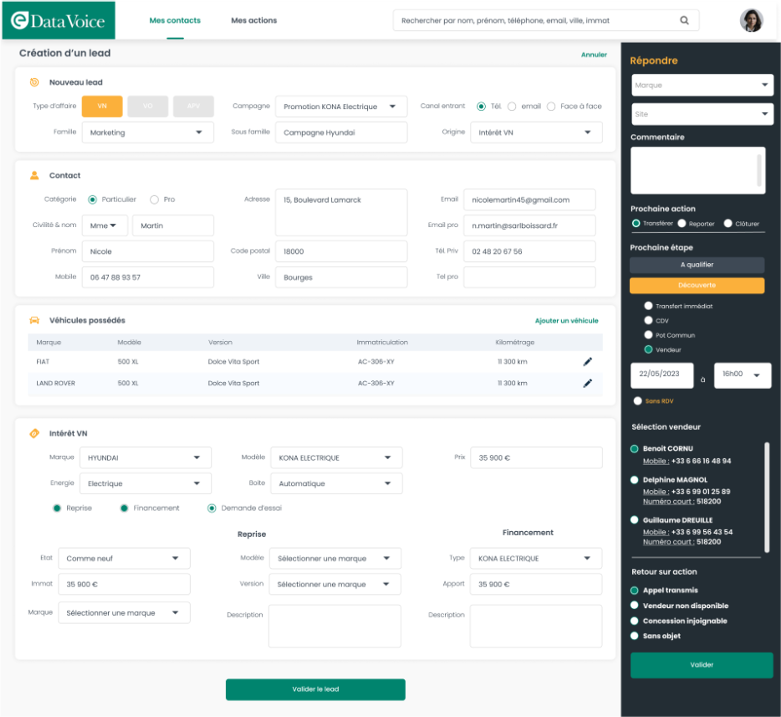Switch to Mes actions tab

tap(254, 20)
